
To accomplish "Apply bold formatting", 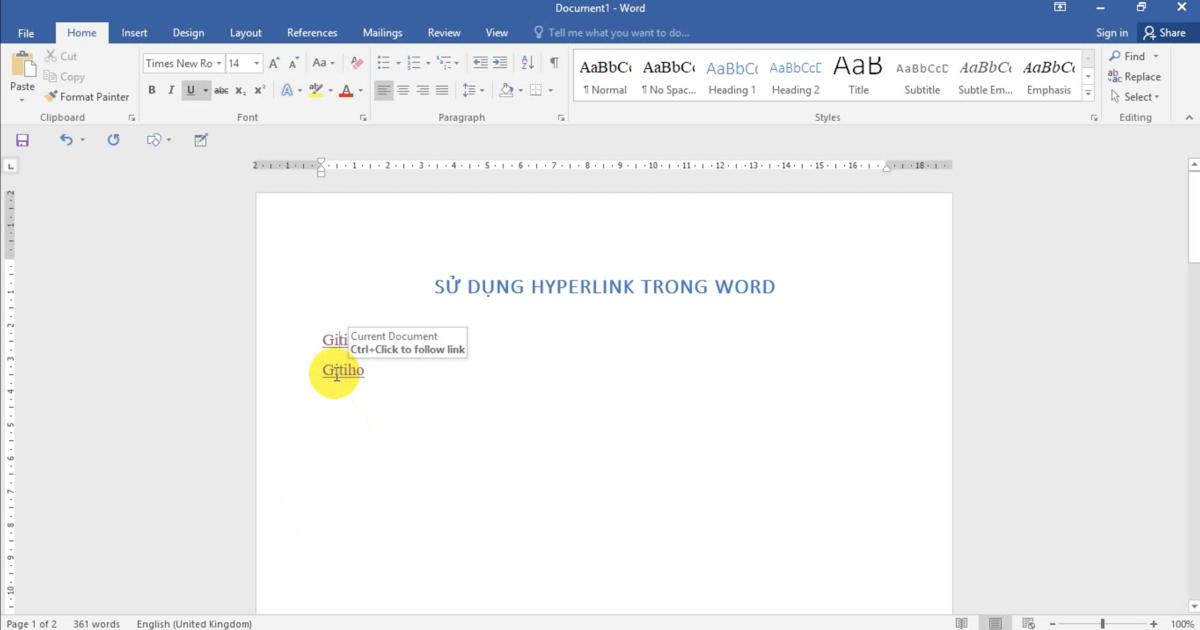I will [x=152, y=90].
